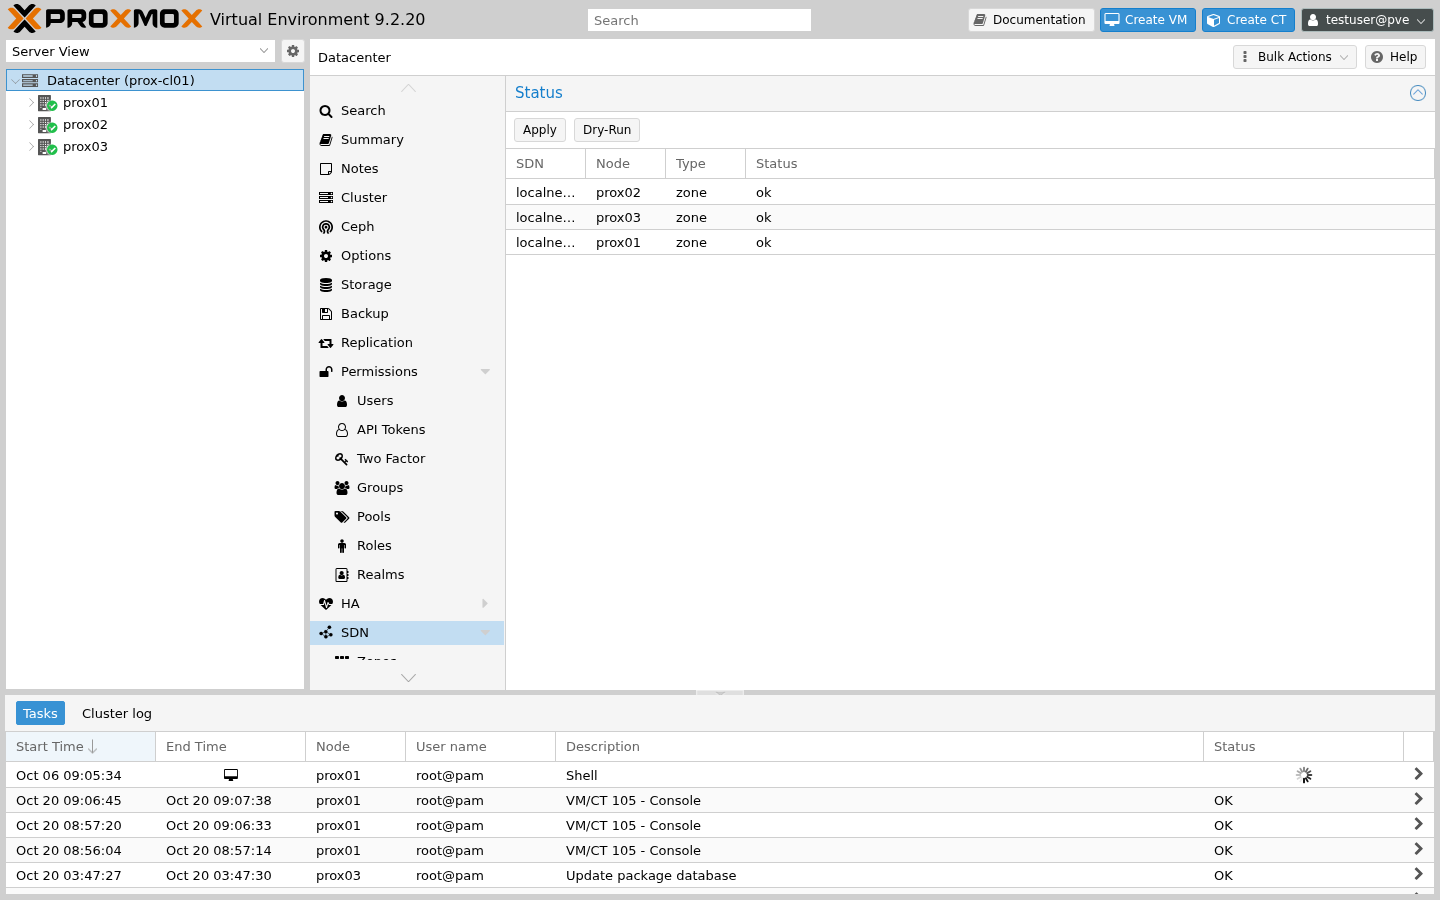Switch to the Cluster log tab
Viewport: 1440px width, 900px height.
point(117,714)
